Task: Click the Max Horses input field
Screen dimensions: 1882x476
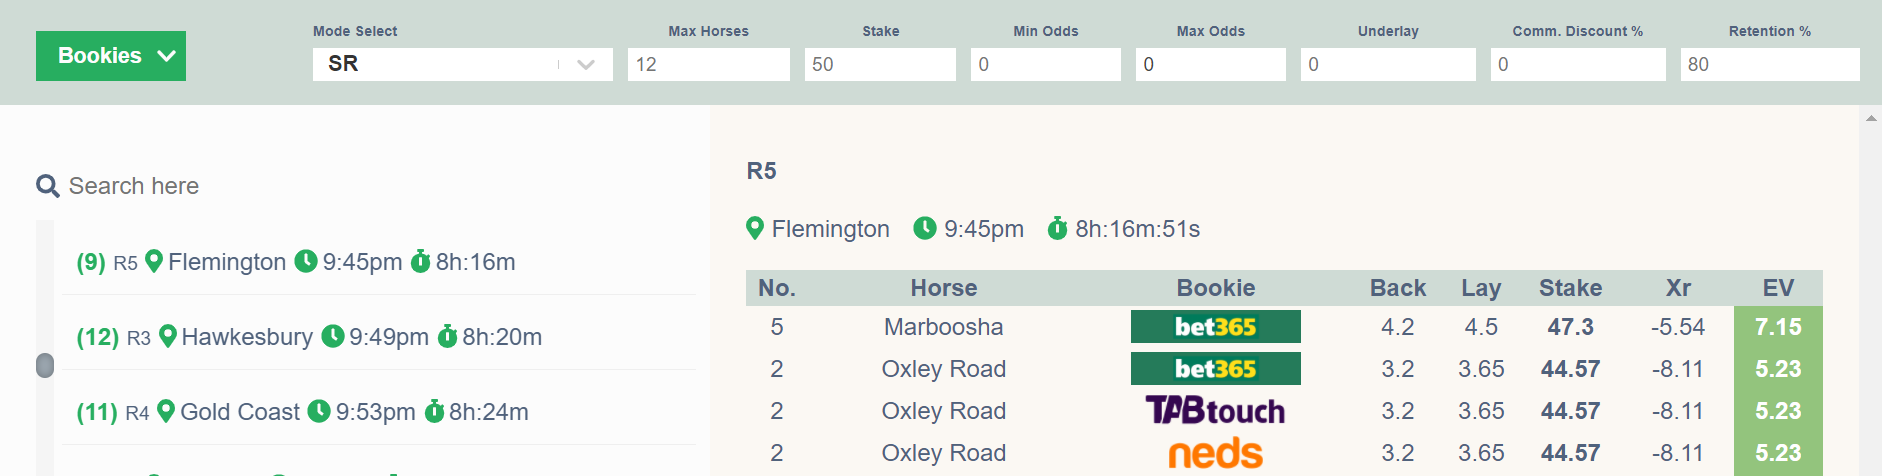Action: 708,64
